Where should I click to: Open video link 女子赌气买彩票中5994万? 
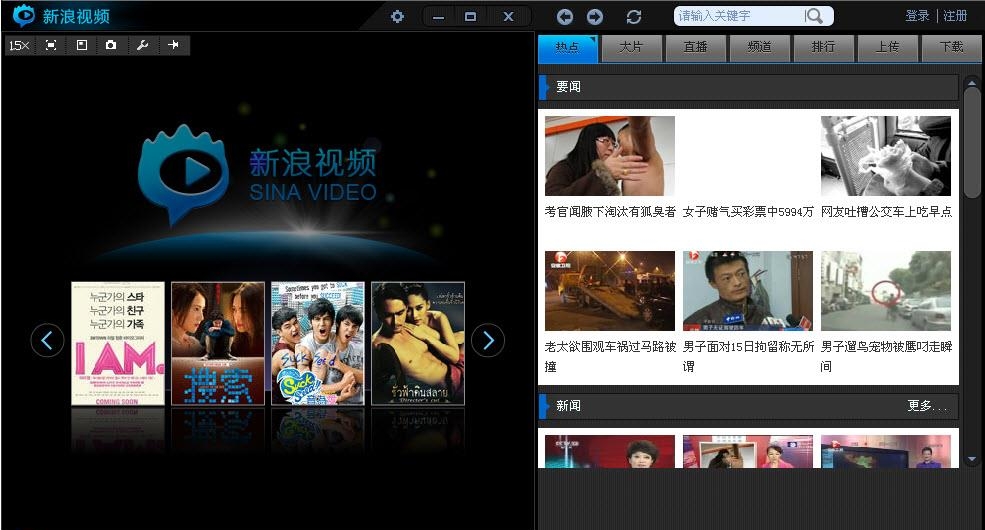coord(748,212)
